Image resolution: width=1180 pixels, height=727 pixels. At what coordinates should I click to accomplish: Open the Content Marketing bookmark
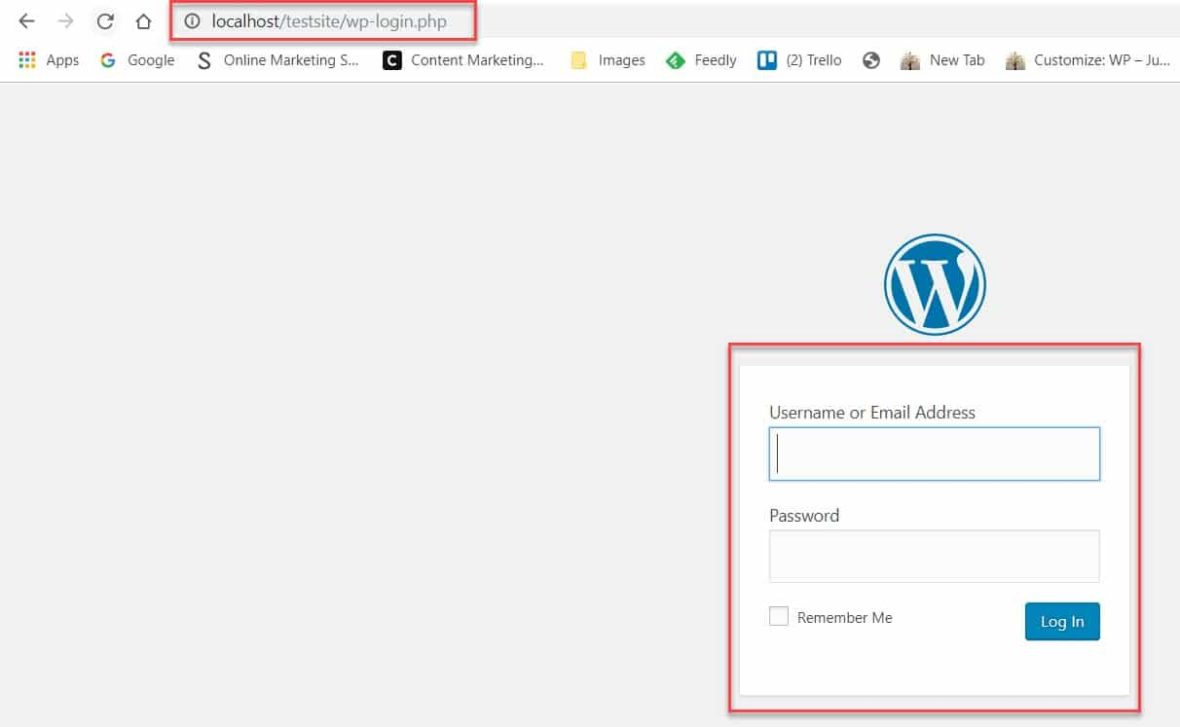pos(464,60)
